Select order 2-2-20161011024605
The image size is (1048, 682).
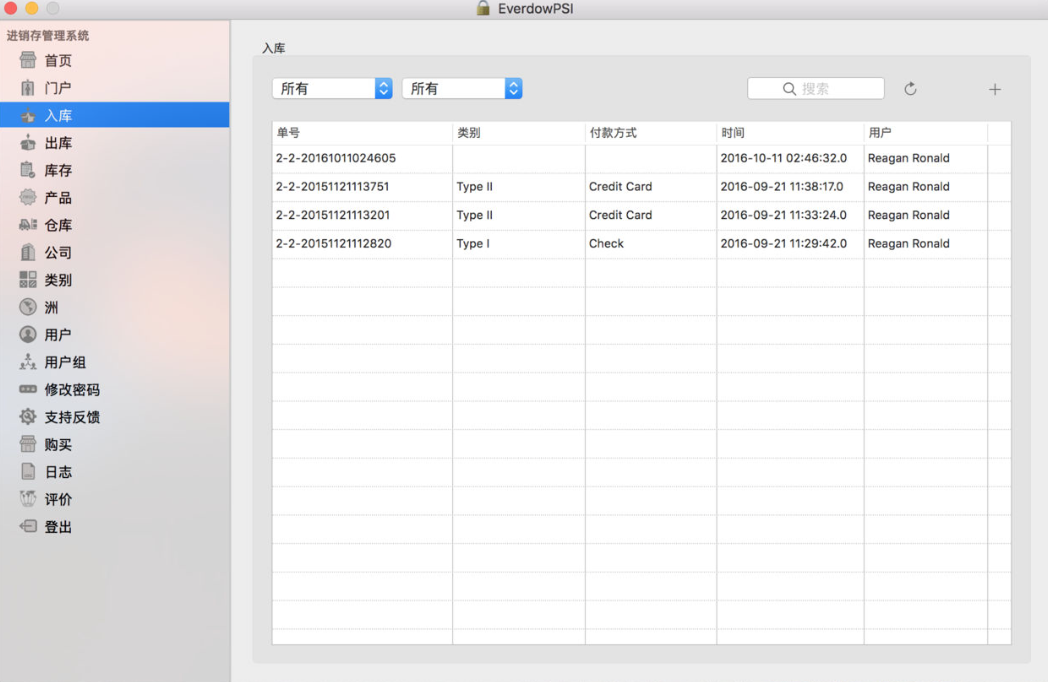tap(336, 158)
